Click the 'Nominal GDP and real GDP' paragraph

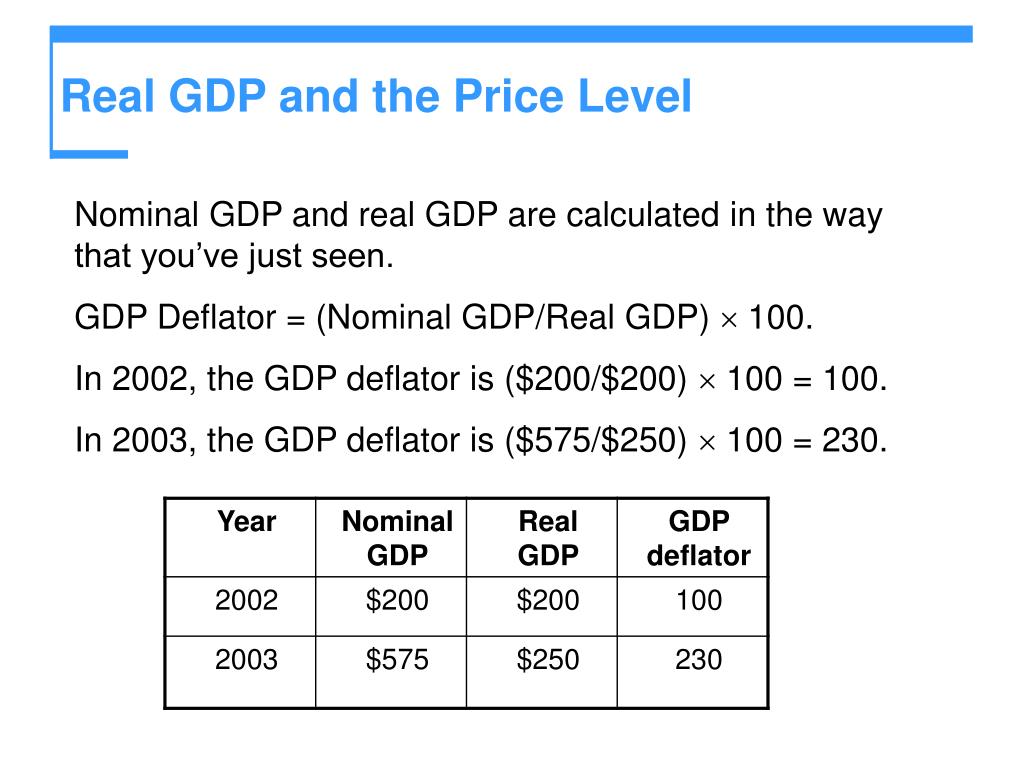click(479, 235)
